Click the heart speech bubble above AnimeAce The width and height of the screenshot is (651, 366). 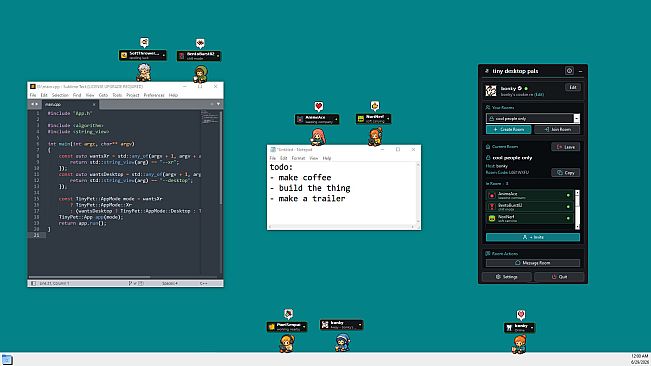click(318, 107)
